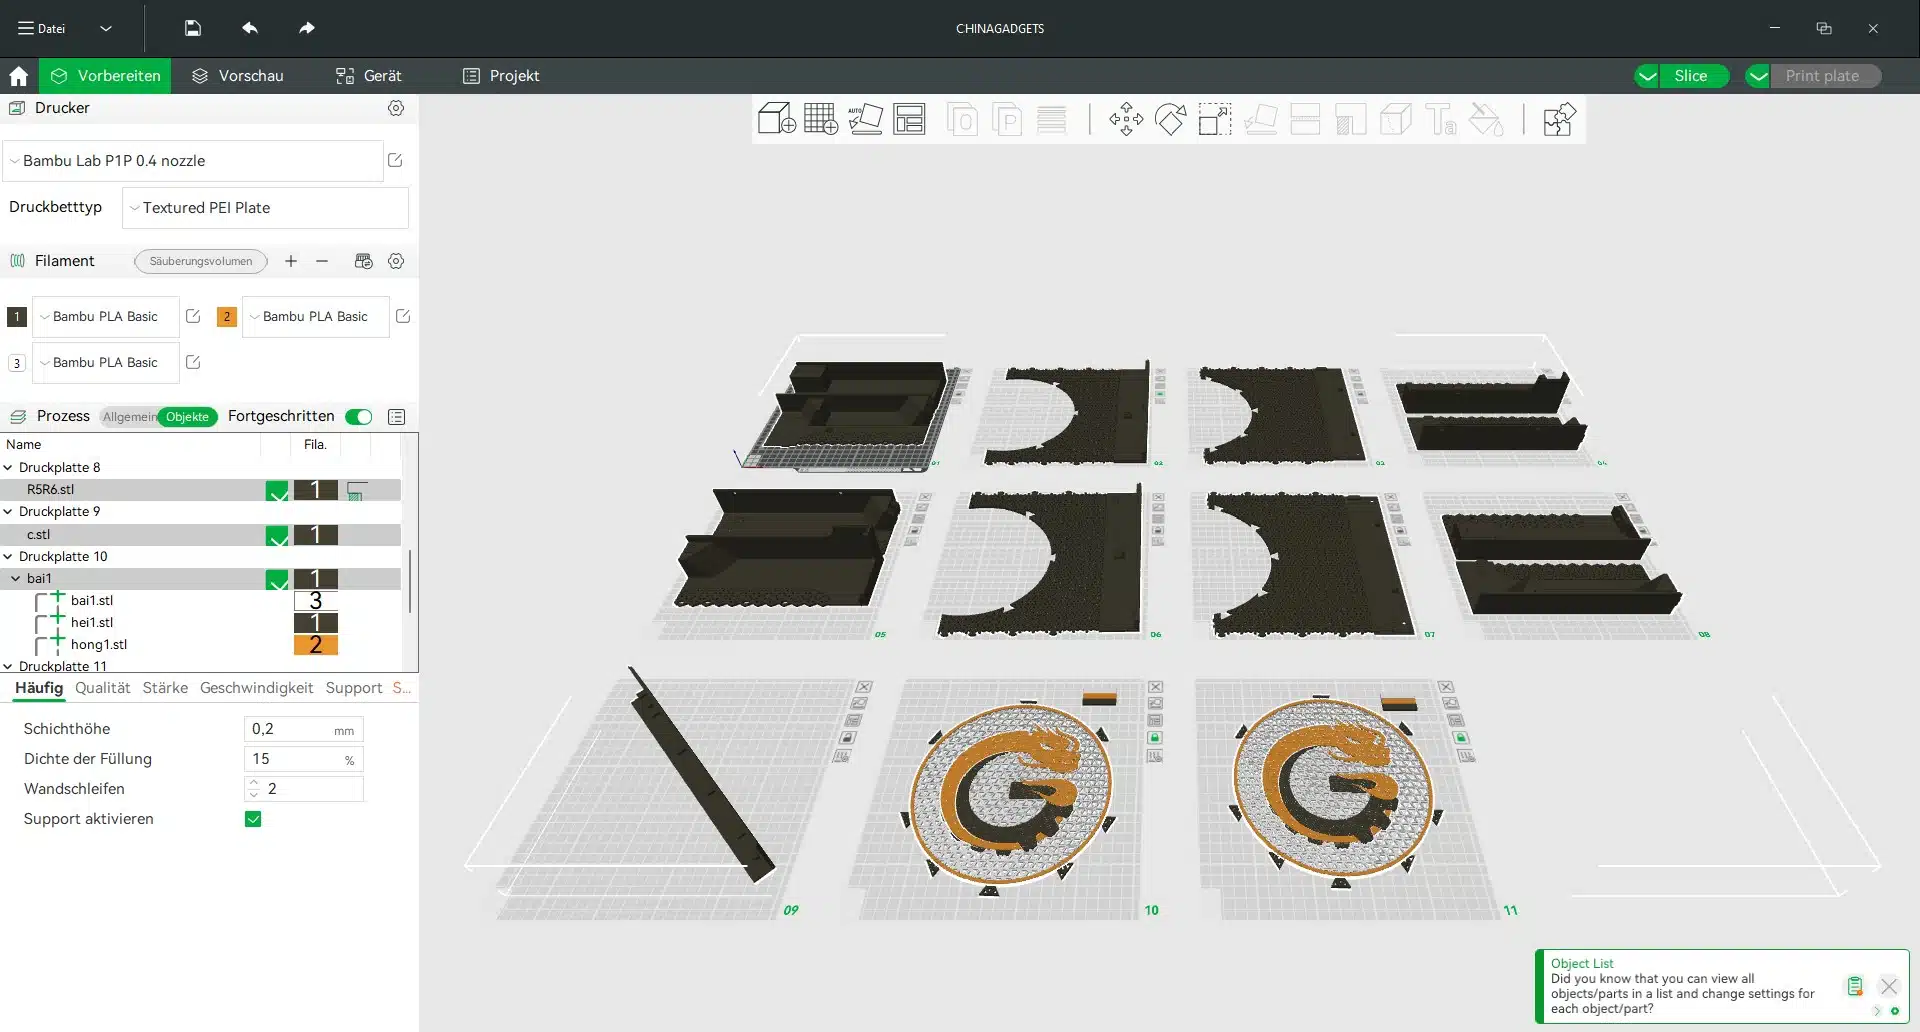The image size is (1920, 1032).
Task: Switch to the Vorschau tab
Action: [x=238, y=76]
